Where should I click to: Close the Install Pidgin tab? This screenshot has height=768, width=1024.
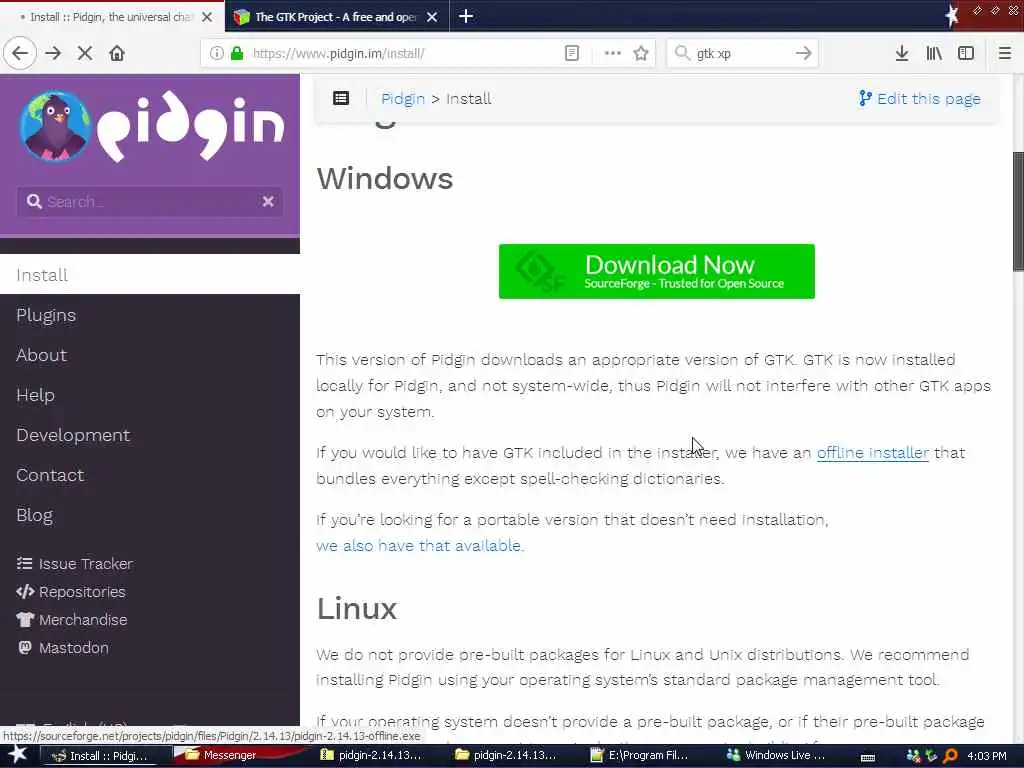tap(207, 17)
